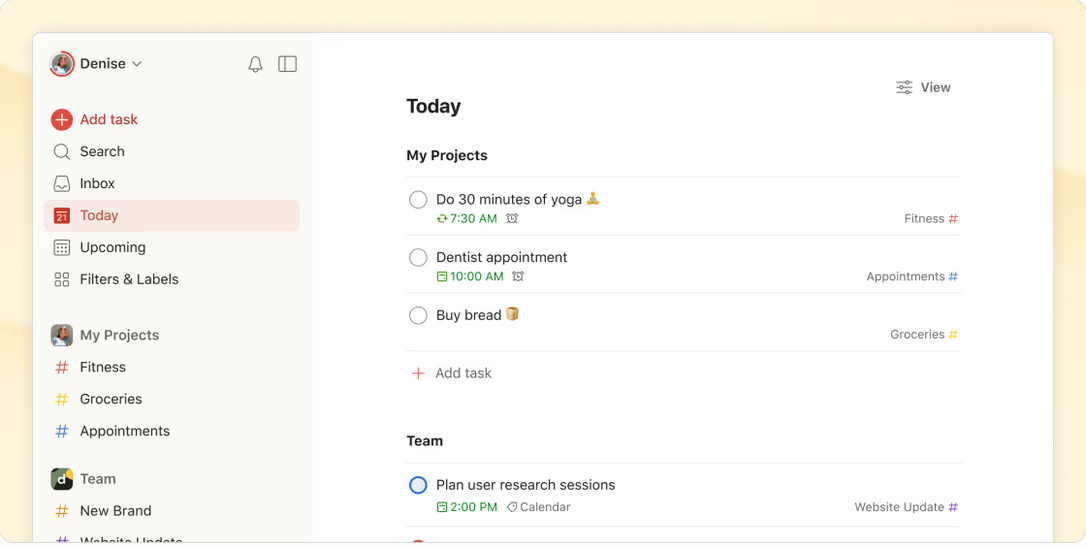
Task: Collapse sidebar with panel toggle icon
Action: tap(287, 64)
